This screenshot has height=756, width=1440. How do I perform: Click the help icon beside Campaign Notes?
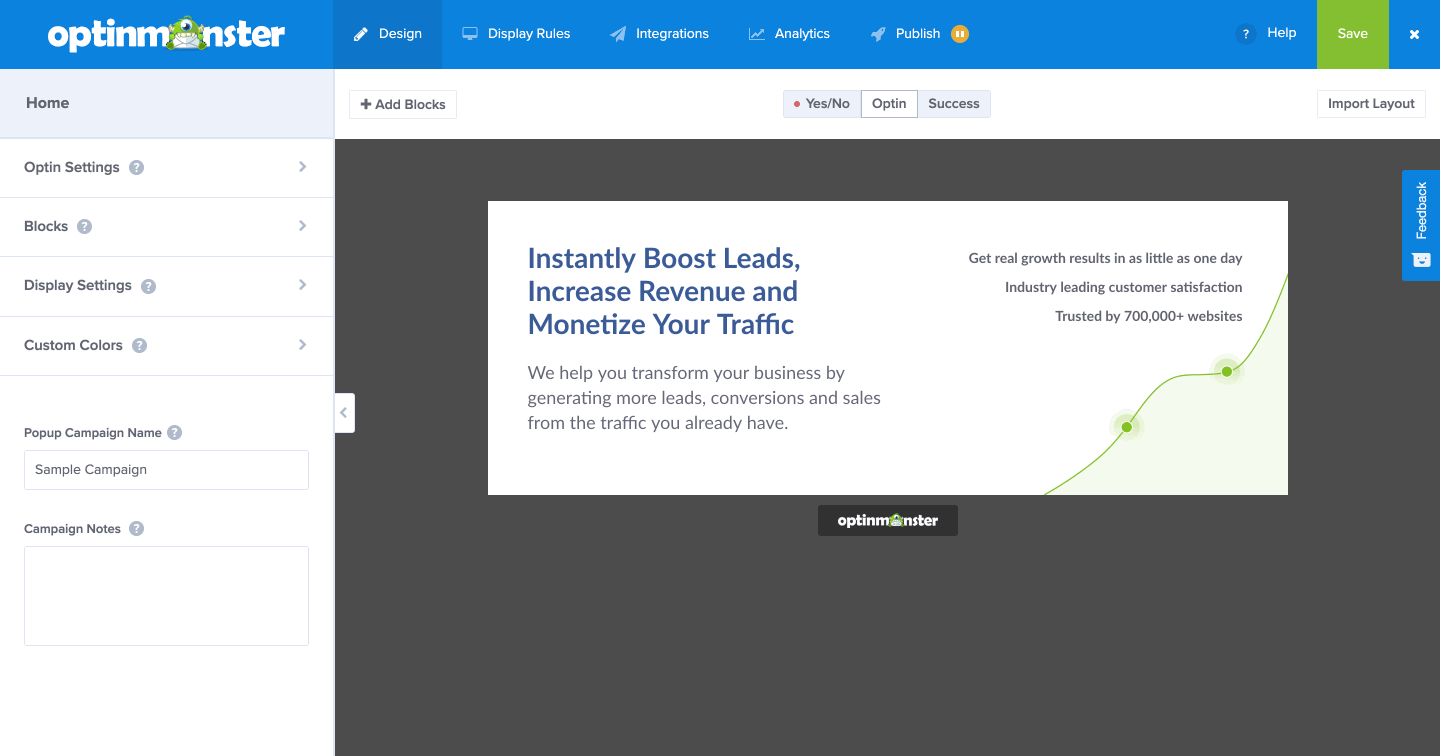click(137, 529)
